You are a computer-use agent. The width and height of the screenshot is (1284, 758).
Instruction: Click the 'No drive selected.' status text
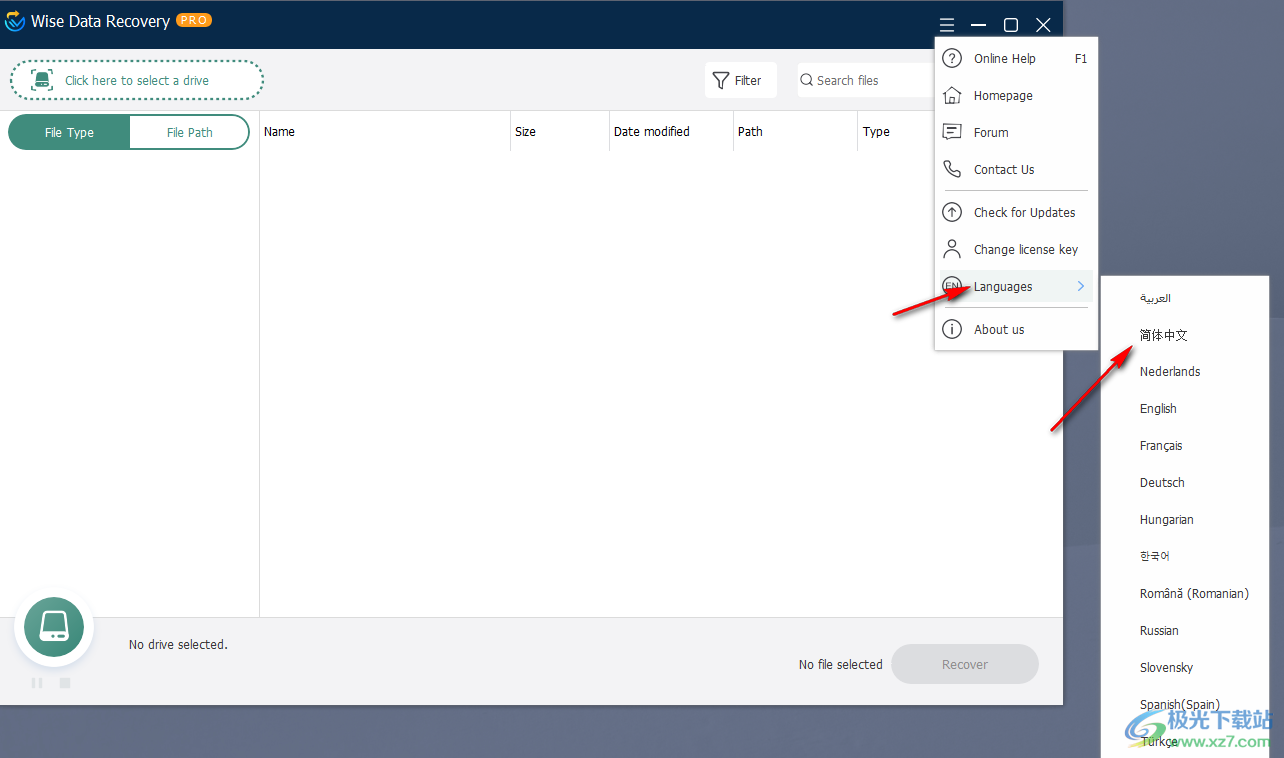coord(178,644)
